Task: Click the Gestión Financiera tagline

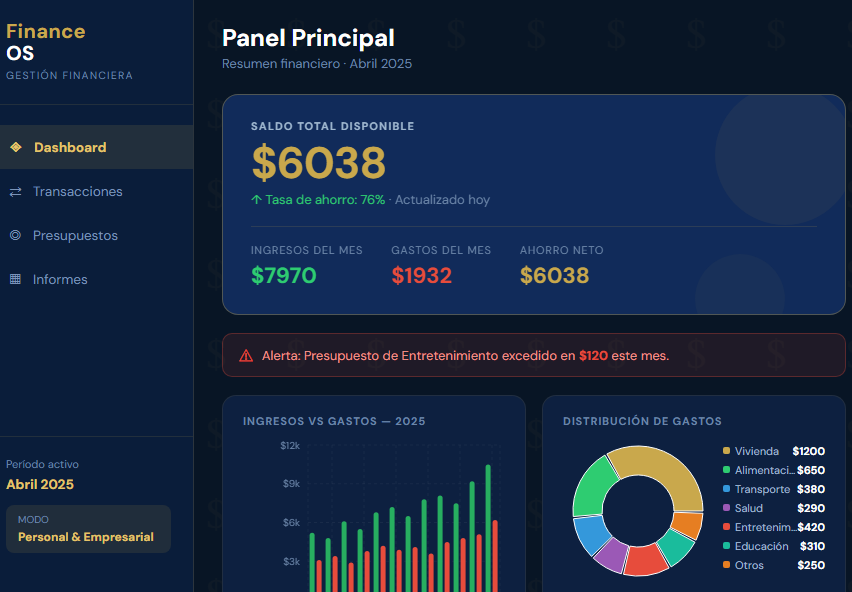Action: click(x=70, y=75)
